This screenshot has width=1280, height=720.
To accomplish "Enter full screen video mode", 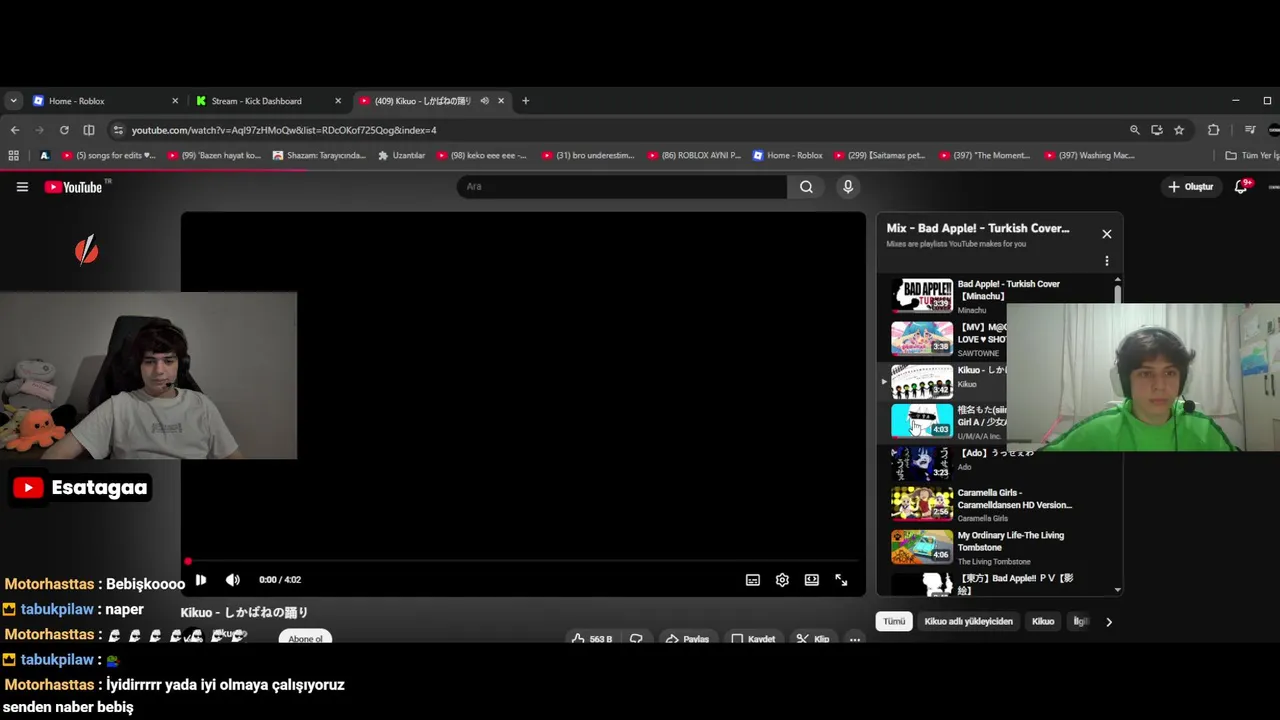I will pos(841,580).
